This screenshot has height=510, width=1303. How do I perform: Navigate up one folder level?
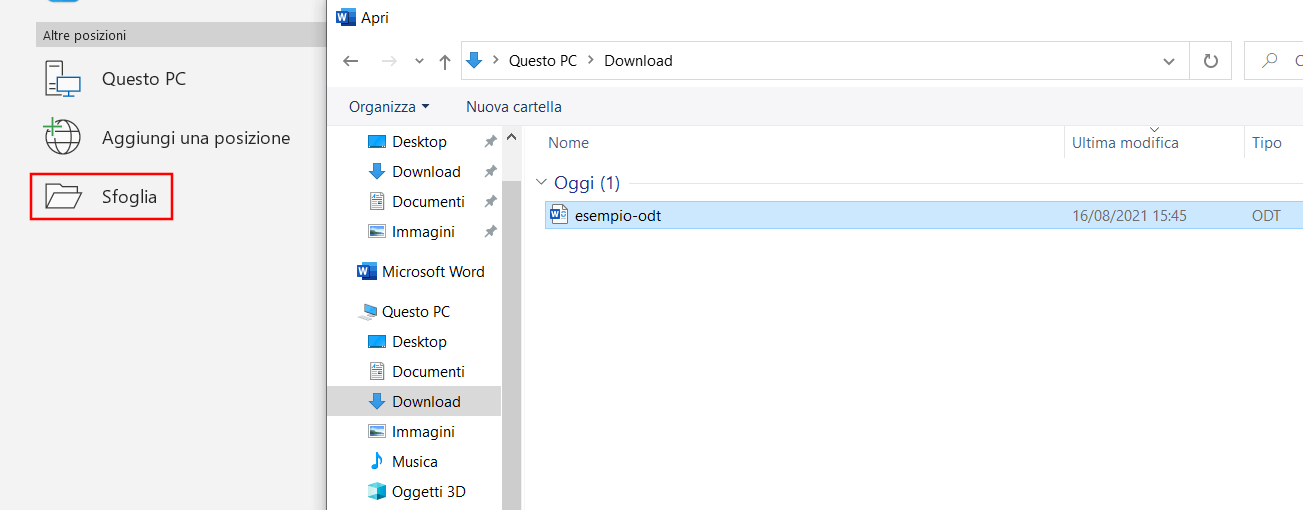tap(445, 61)
